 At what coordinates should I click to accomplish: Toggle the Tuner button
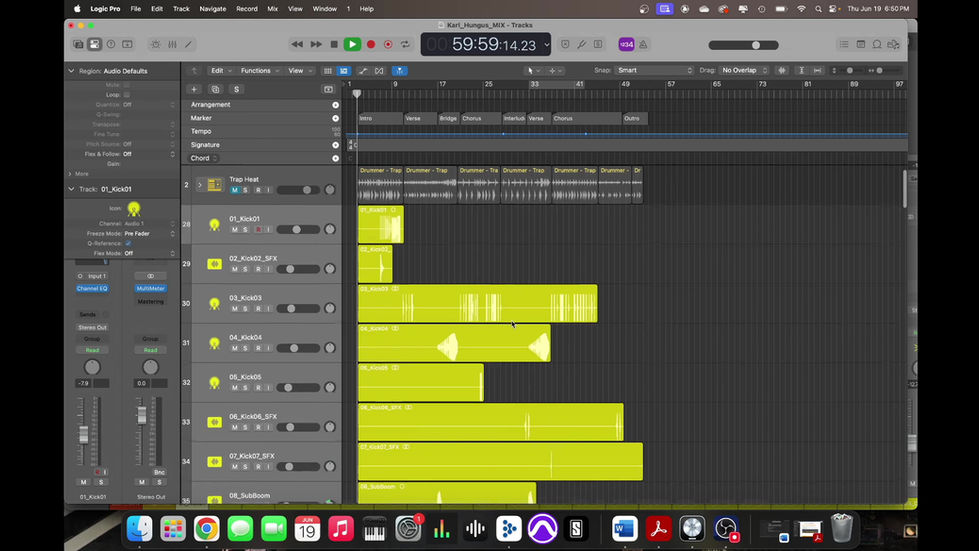click(x=581, y=44)
